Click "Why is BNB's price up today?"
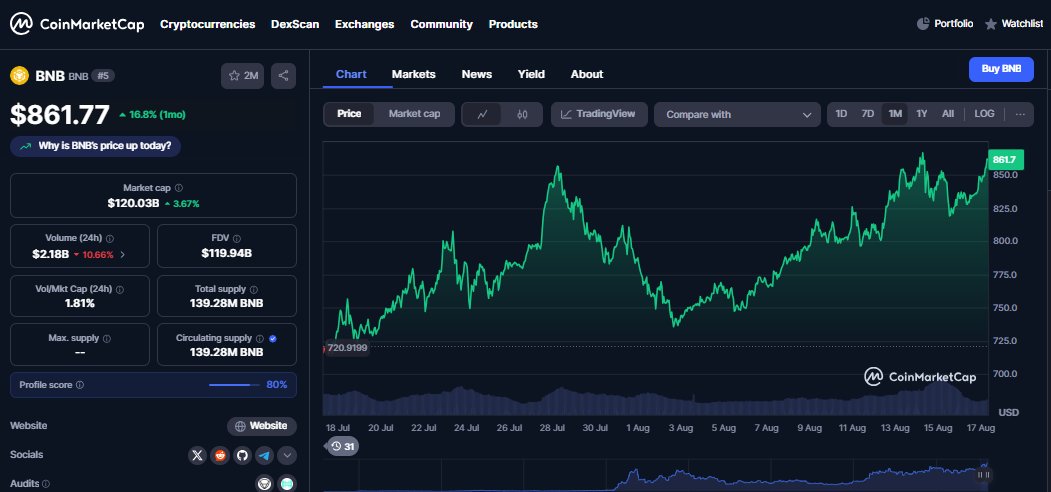Viewport: 1051px width, 492px height. pos(95,146)
